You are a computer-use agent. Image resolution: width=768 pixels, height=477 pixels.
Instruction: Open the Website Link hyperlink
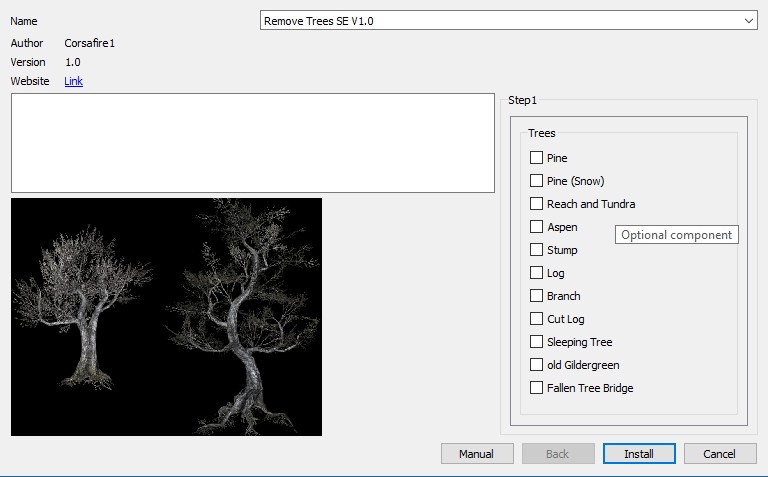pyautogui.click(x=73, y=81)
